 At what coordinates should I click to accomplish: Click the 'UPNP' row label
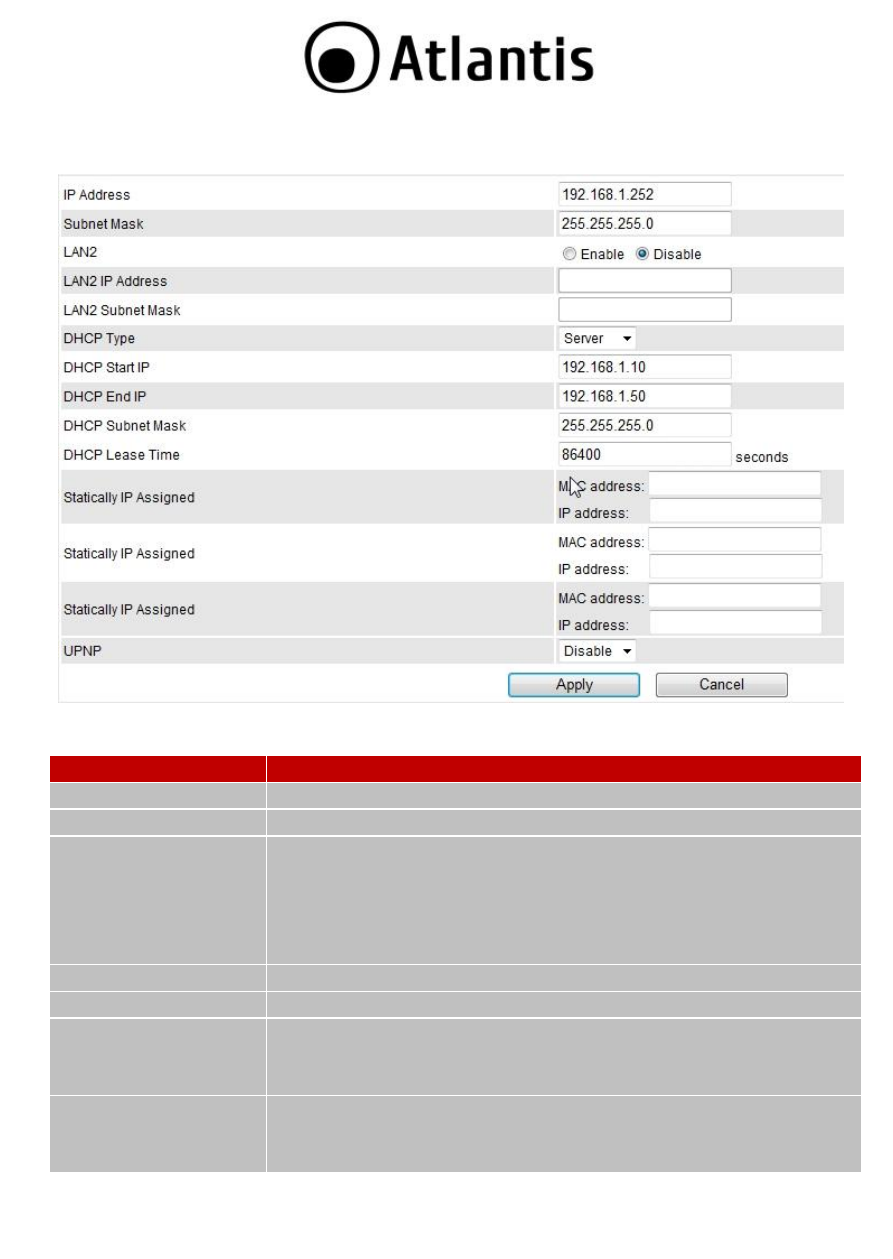(81, 651)
